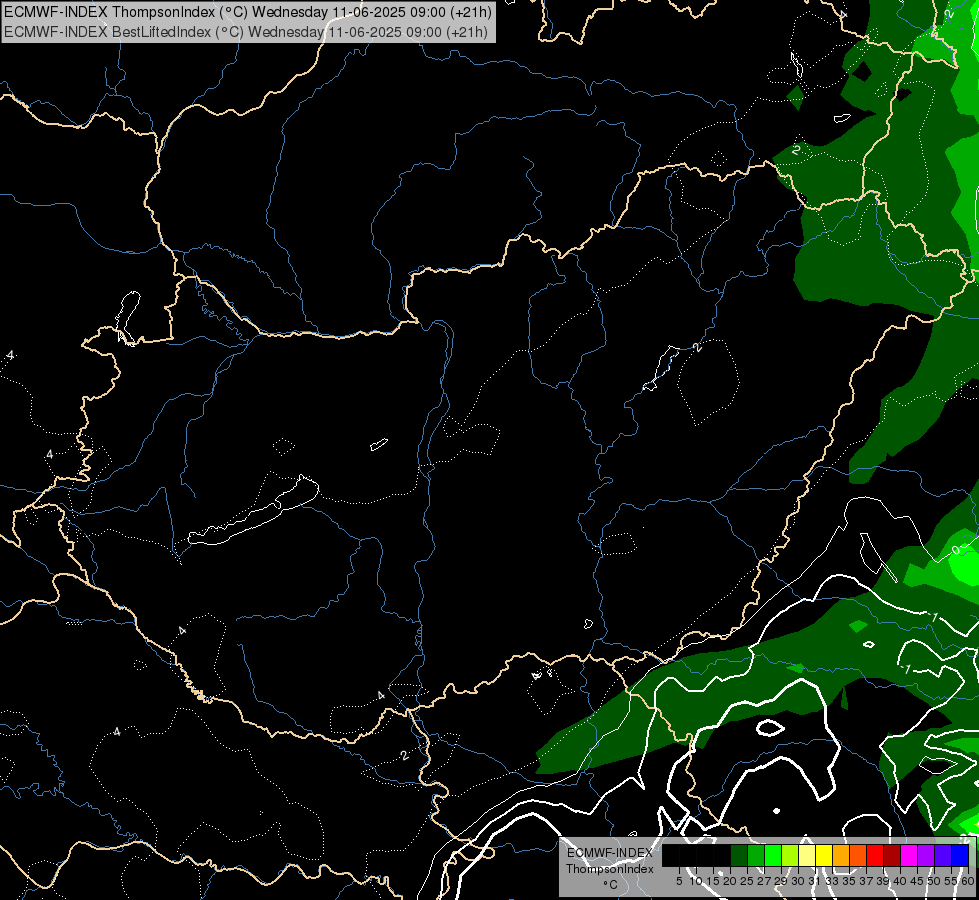Click the medium green 25–27 legend swatch
Viewport: 979px width, 900px height.
point(756,855)
